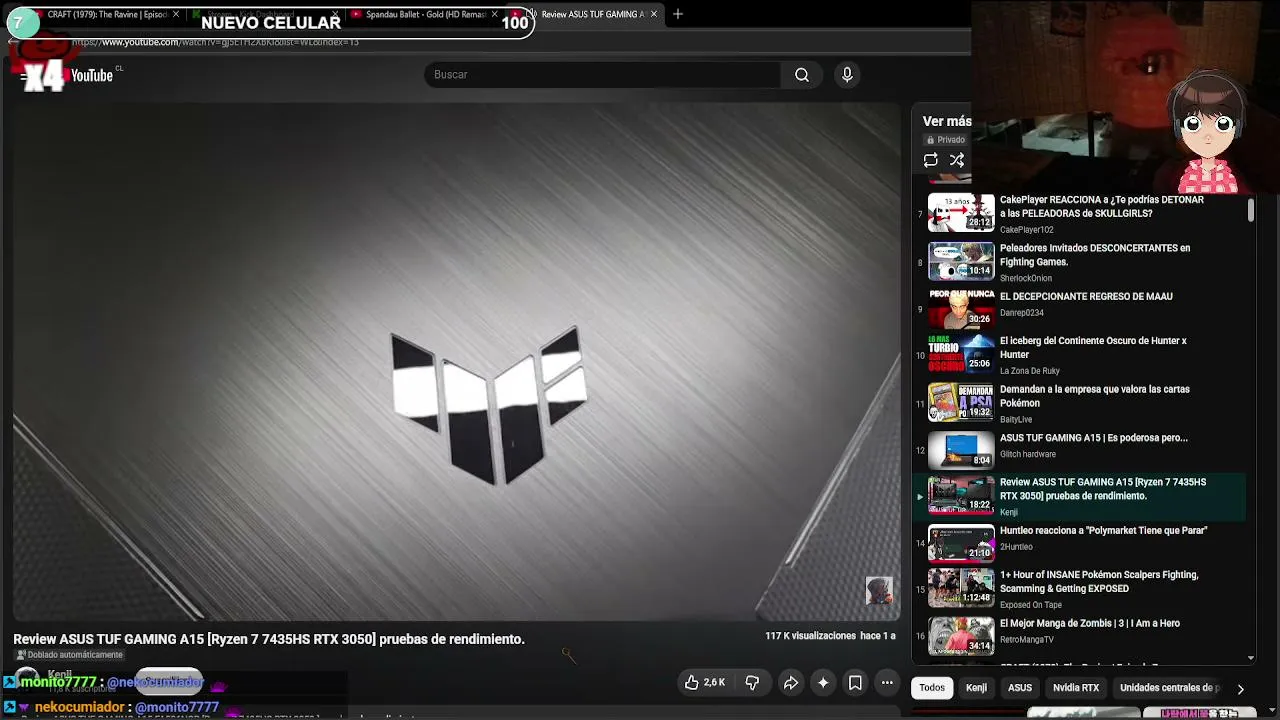Screen dimensions: 1280x720
Task: Click title 'Demandan a la empresa que valora las cartas Pokémon'
Action: 1095,397
